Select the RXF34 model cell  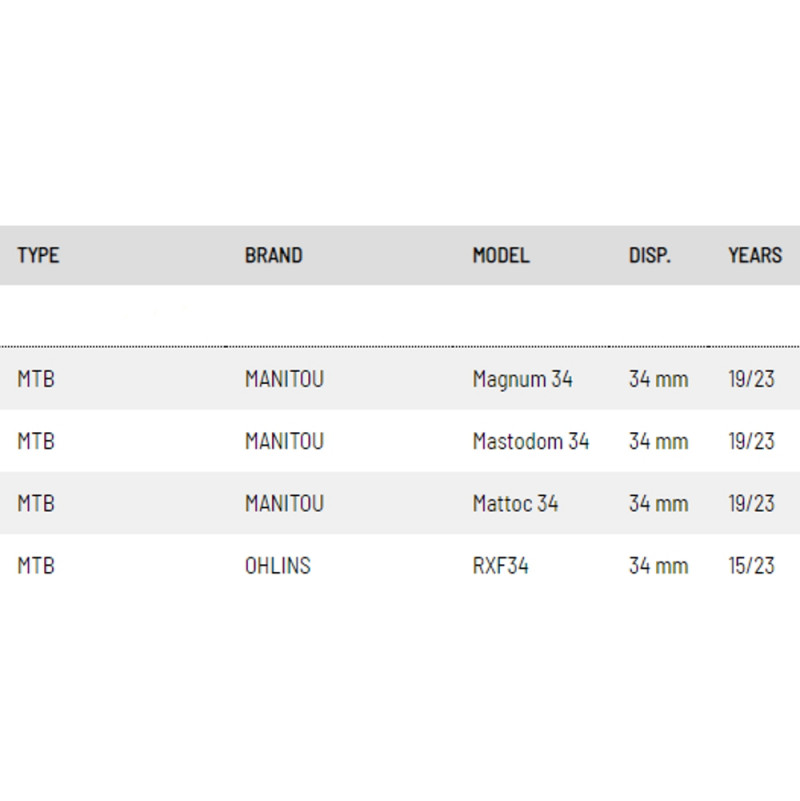[x=500, y=565]
